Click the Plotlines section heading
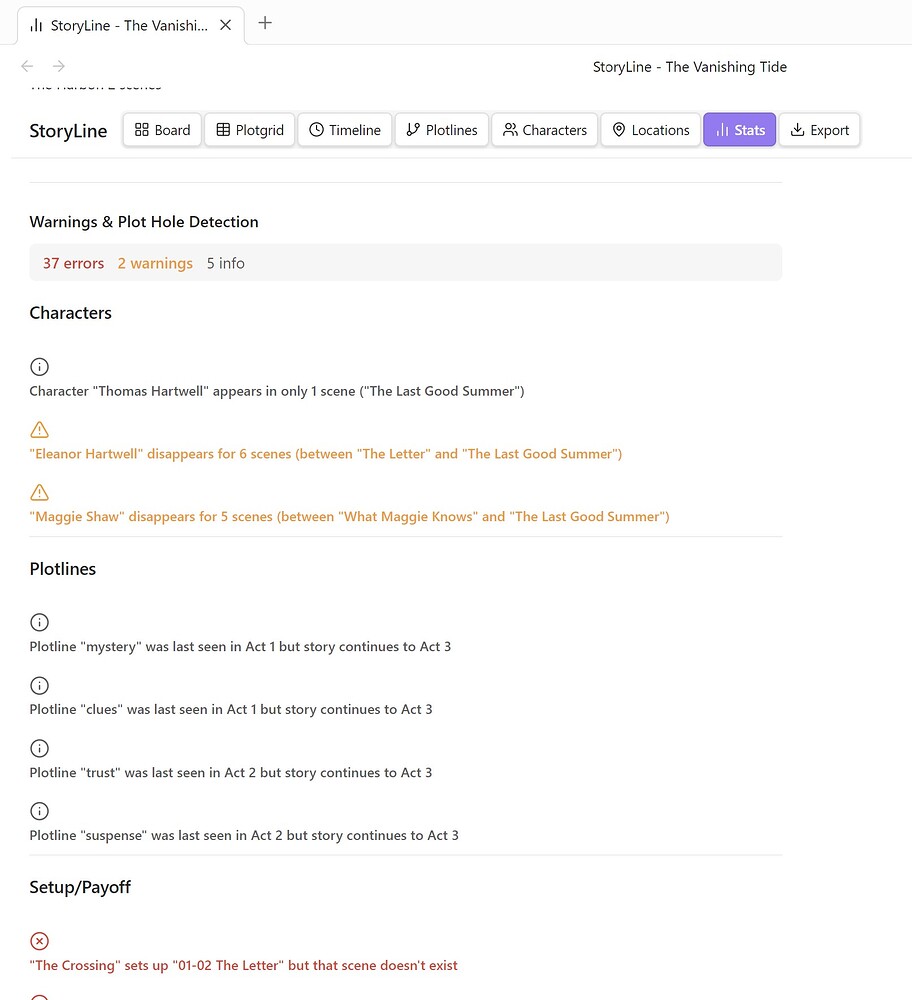 (63, 569)
